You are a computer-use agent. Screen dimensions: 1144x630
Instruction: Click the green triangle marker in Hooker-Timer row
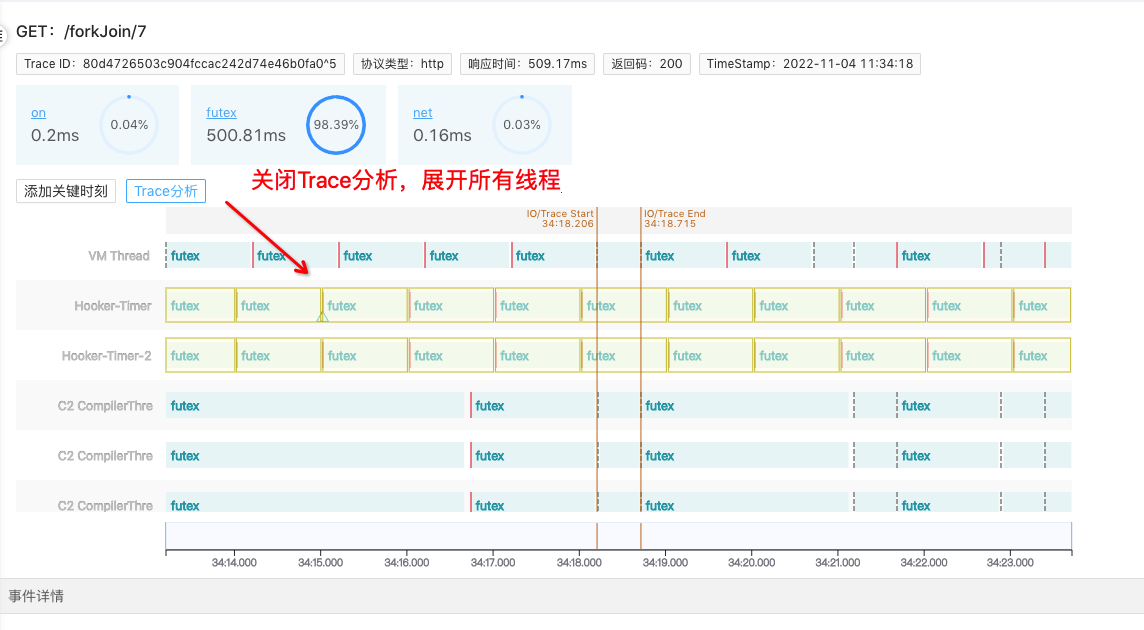point(322,317)
